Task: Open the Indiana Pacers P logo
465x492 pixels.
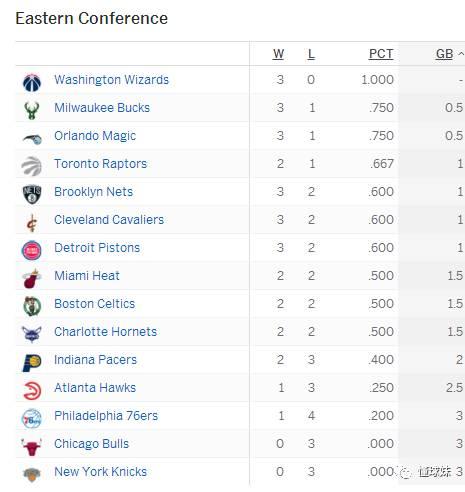Action: tap(32, 362)
